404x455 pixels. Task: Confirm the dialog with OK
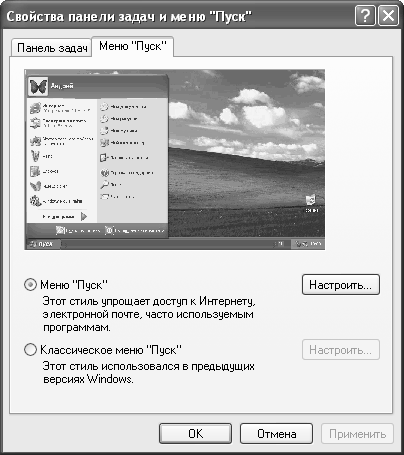195,434
